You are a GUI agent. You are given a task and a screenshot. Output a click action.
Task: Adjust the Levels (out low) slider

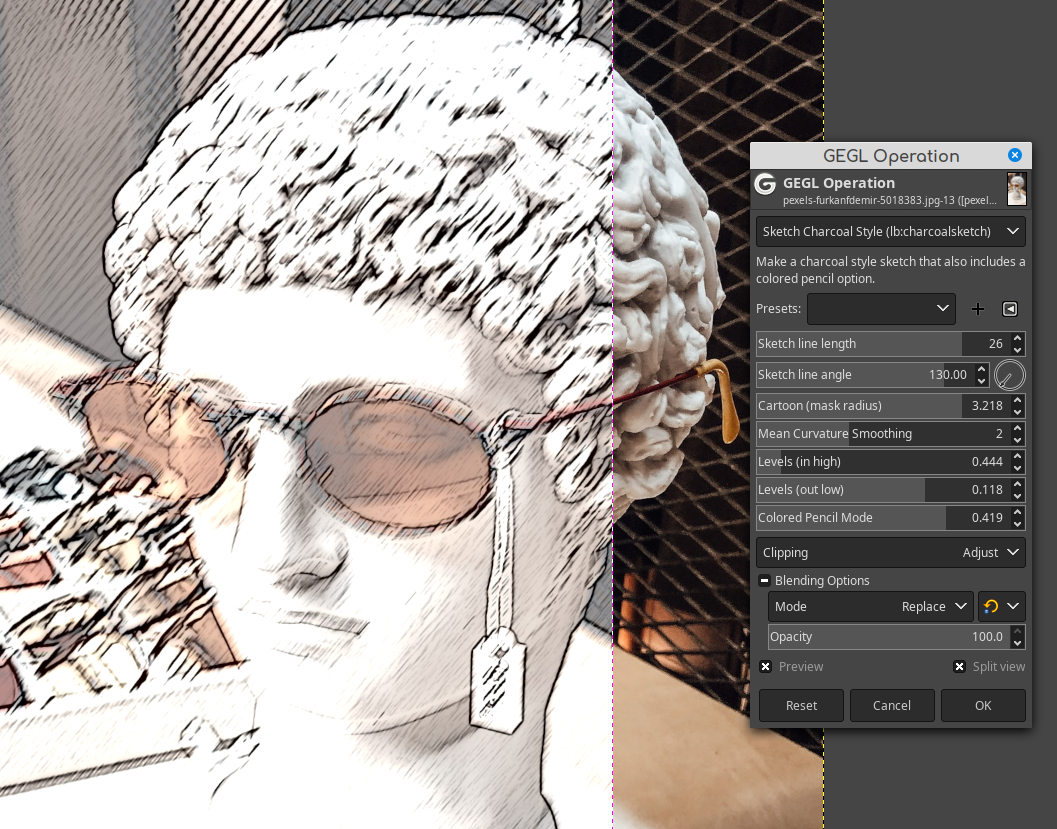[882, 490]
